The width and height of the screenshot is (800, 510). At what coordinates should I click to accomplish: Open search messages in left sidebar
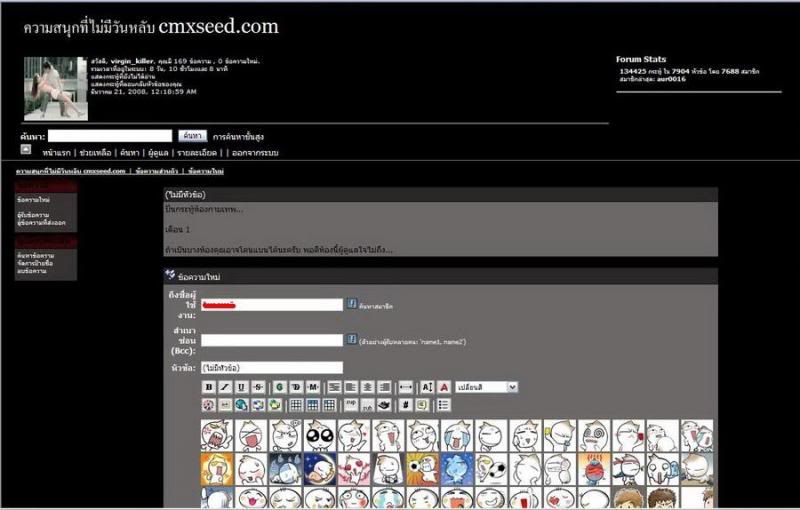click(36, 255)
